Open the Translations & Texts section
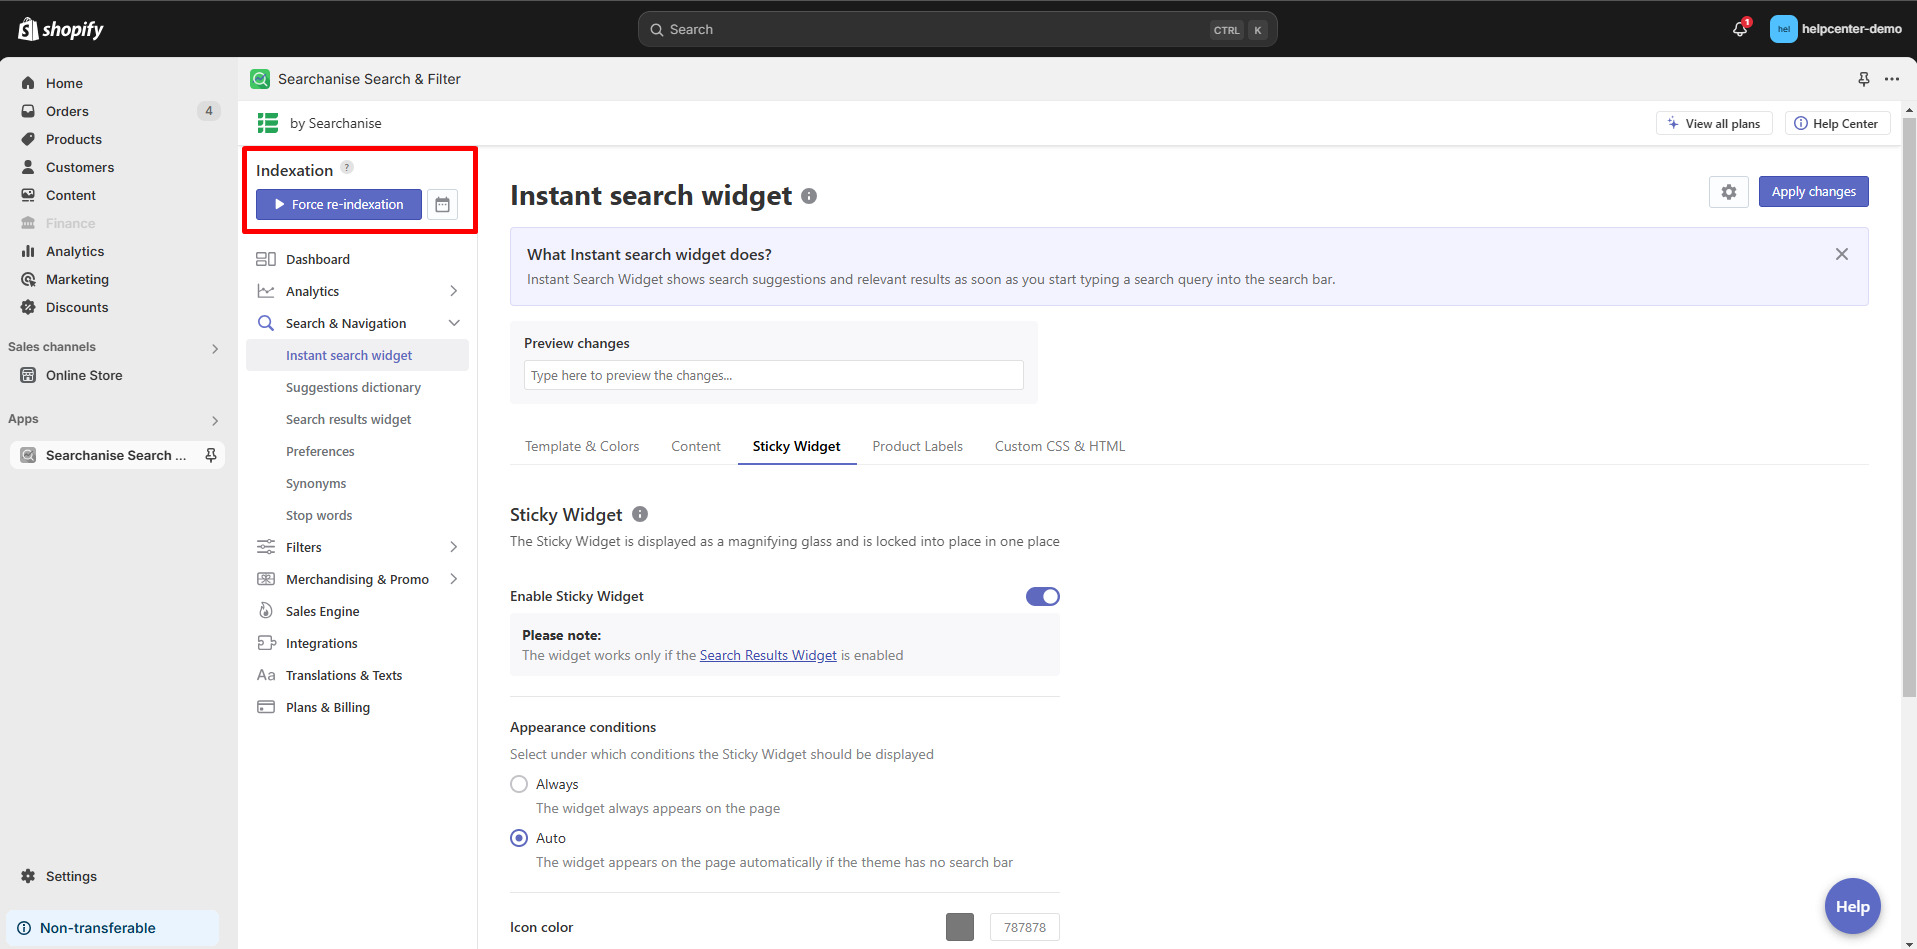The width and height of the screenshot is (1917, 949). 342,674
